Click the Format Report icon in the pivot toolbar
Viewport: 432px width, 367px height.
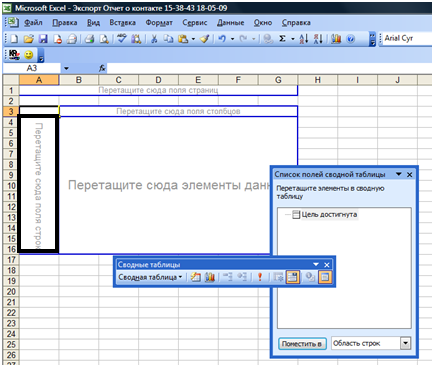click(x=196, y=277)
